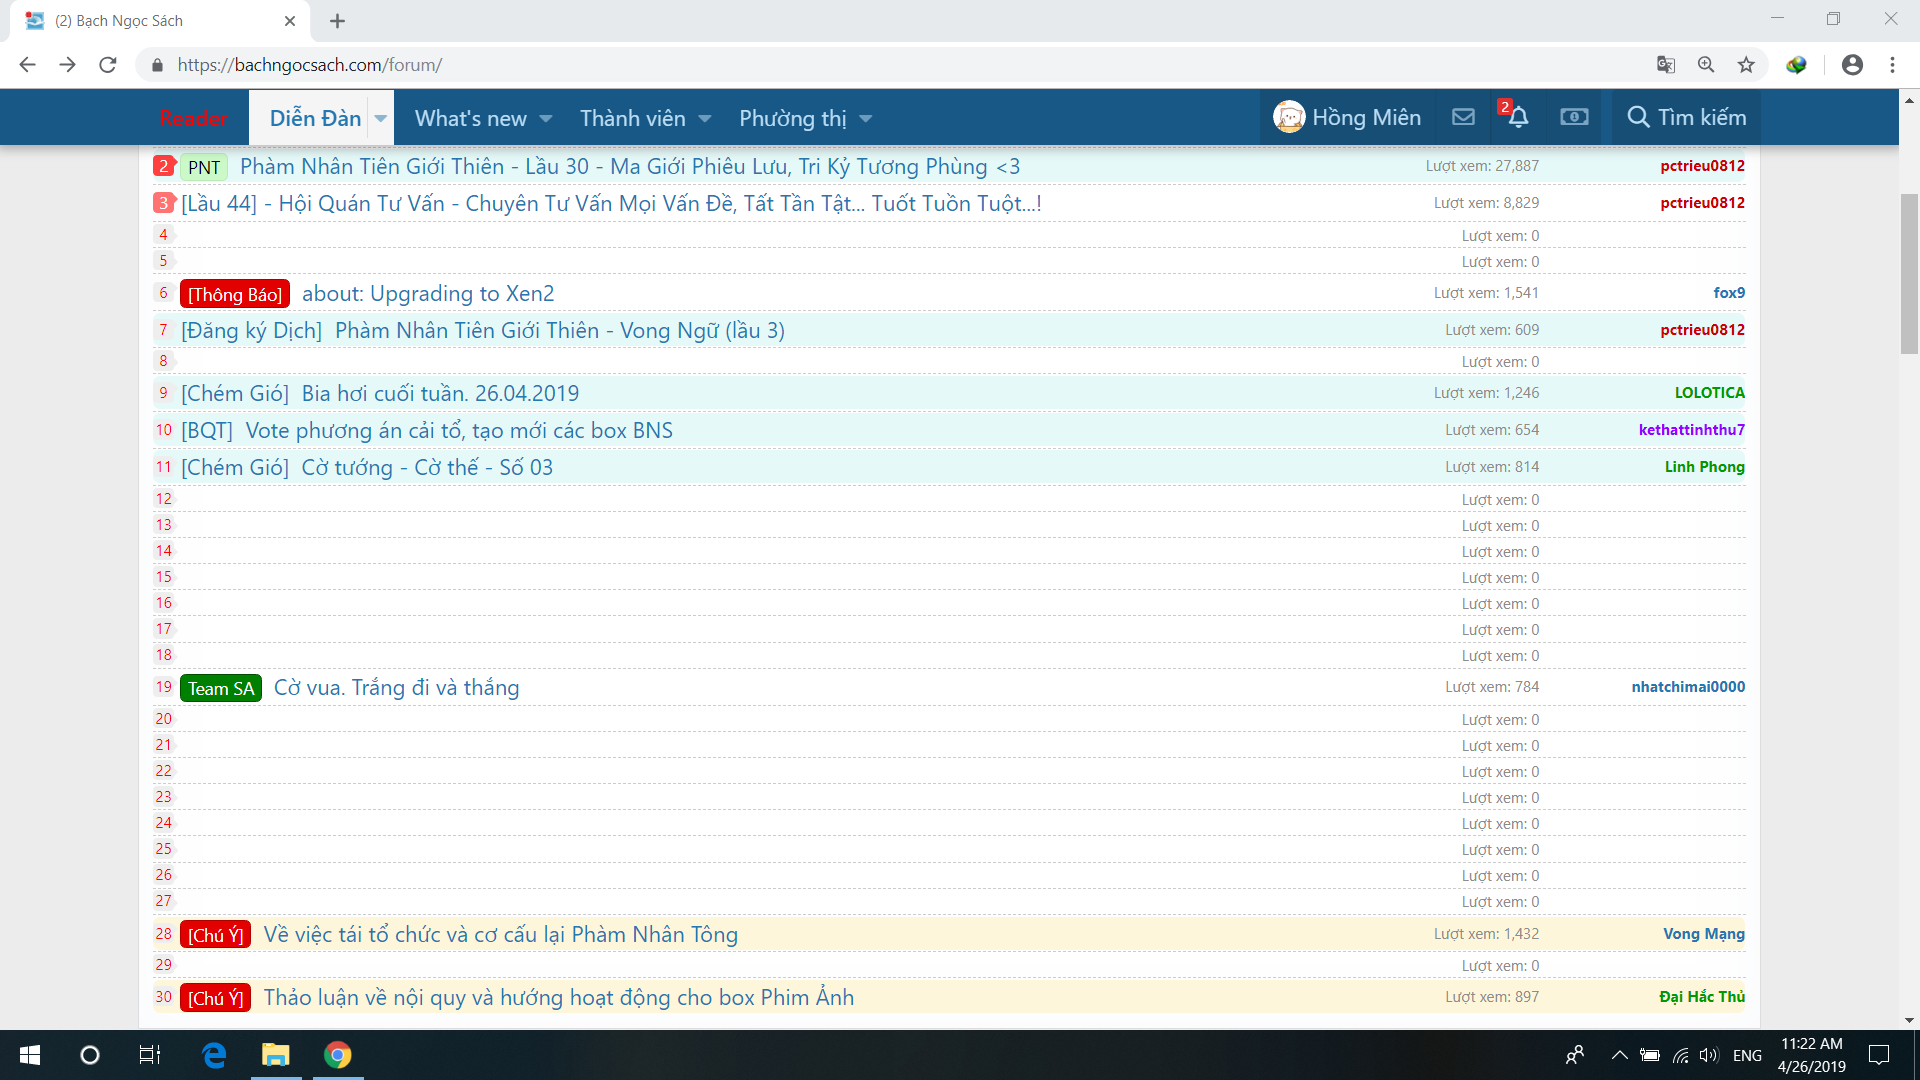The image size is (1920, 1080).
Task: Click the Google Translate icon in address bar
Action: click(x=1666, y=65)
